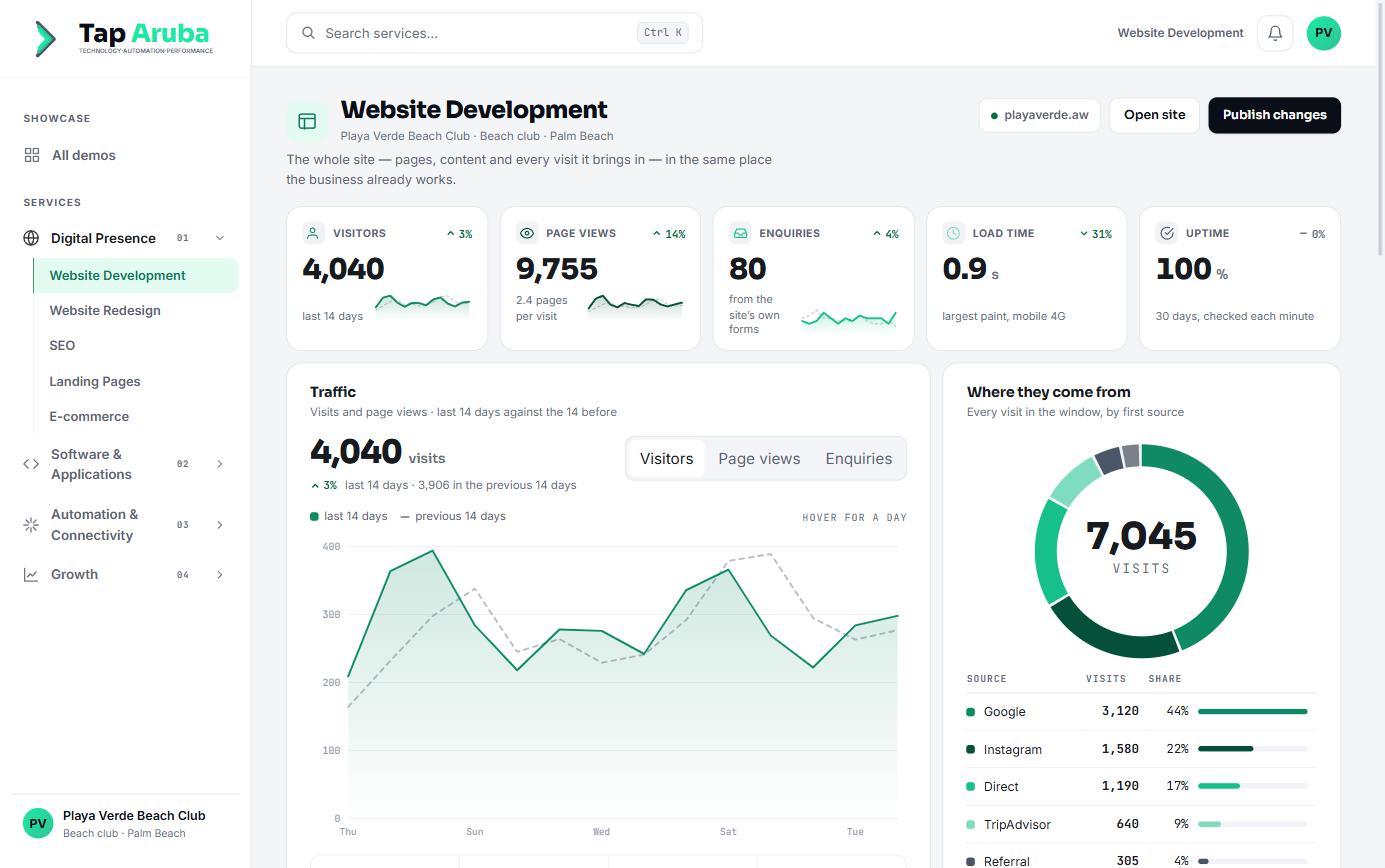
Task: Click the notification bell icon
Action: coord(1275,33)
